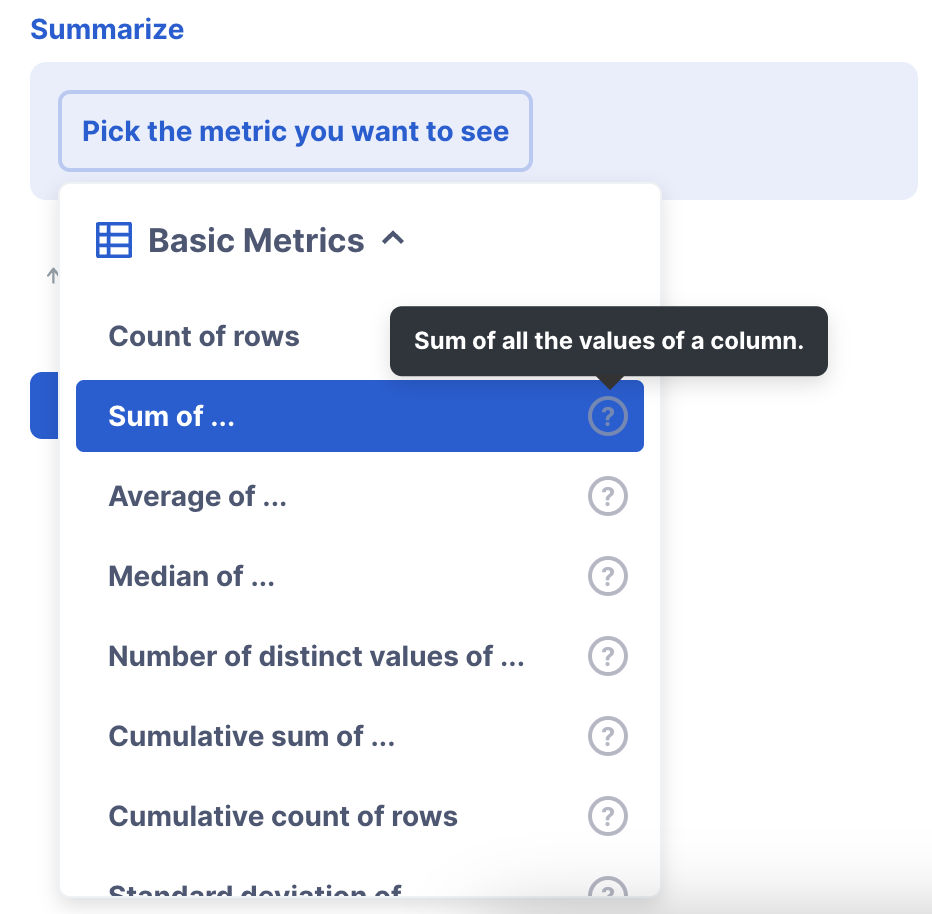Choose Median of ... metric
Screen dimensions: 932x914
tap(360, 576)
